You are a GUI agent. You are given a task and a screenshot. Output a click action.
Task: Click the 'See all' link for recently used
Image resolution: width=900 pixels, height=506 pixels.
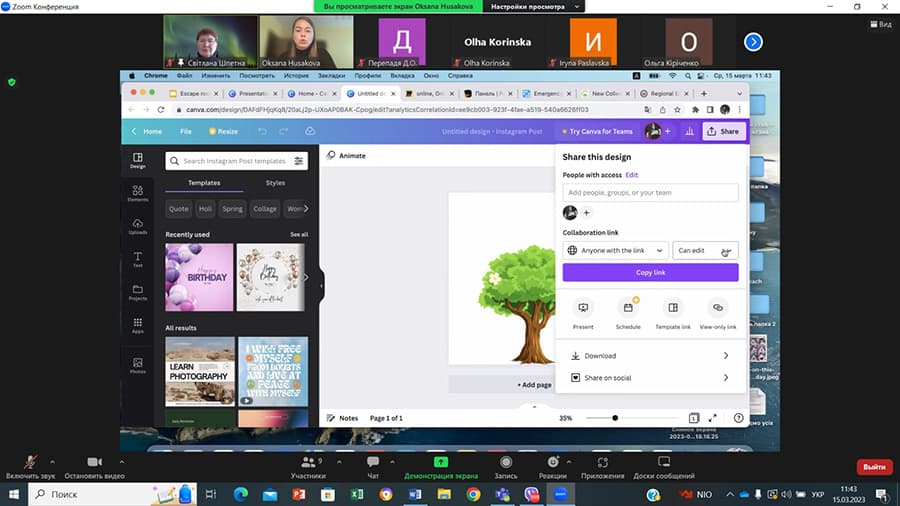298,234
